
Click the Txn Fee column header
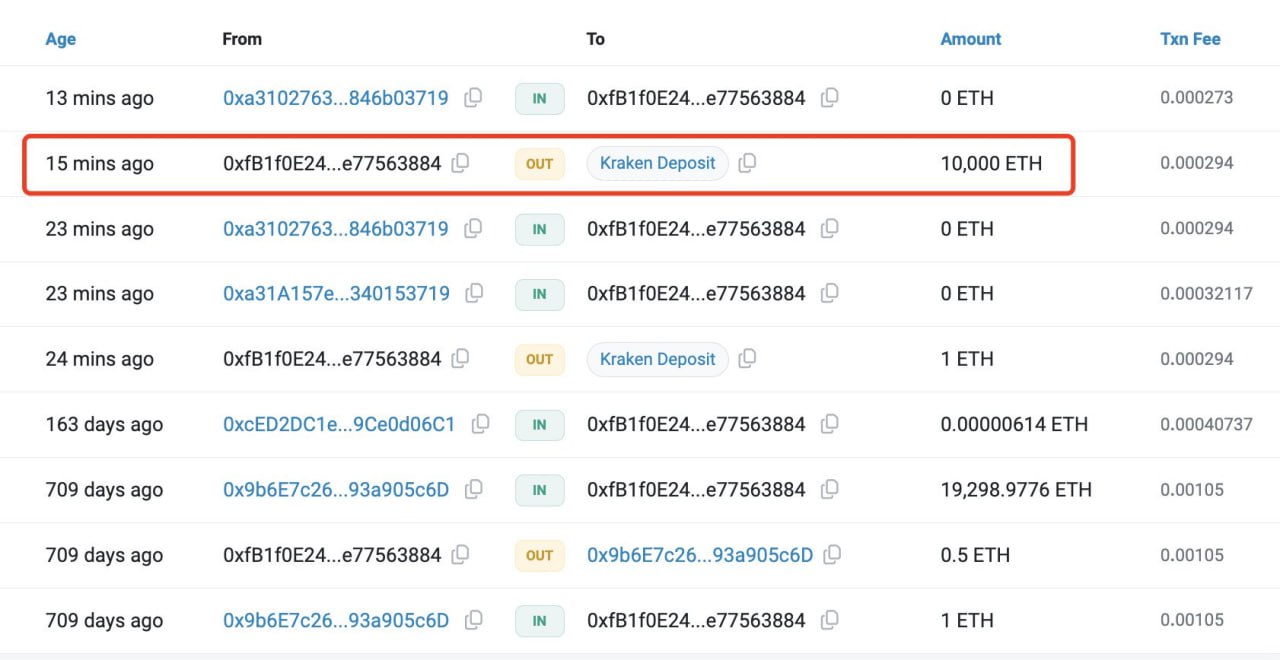1190,39
